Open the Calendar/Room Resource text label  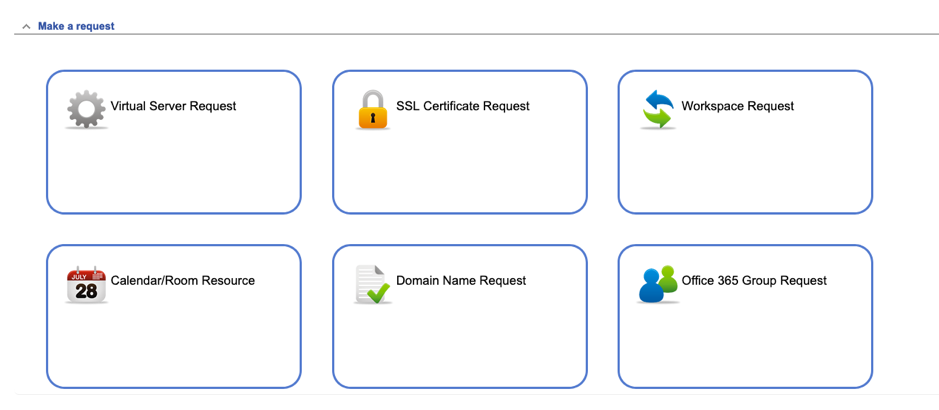click(x=182, y=281)
